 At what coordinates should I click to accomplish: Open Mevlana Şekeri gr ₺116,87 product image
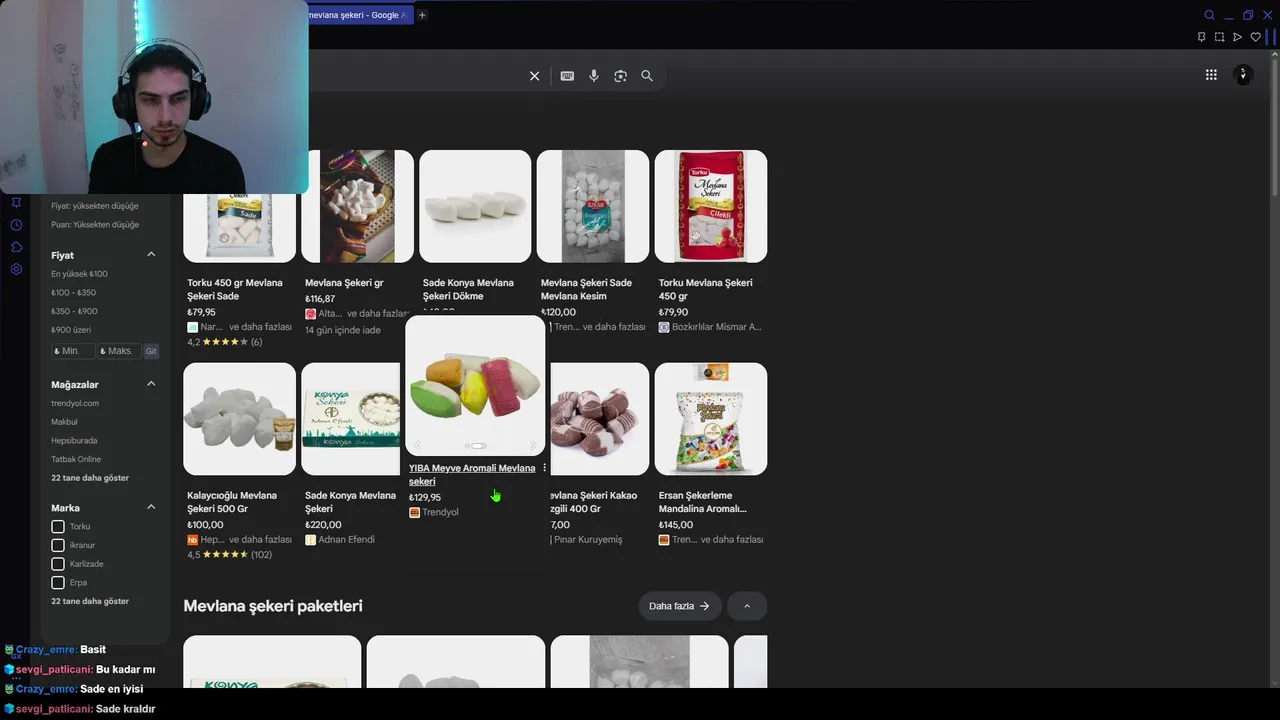click(357, 206)
